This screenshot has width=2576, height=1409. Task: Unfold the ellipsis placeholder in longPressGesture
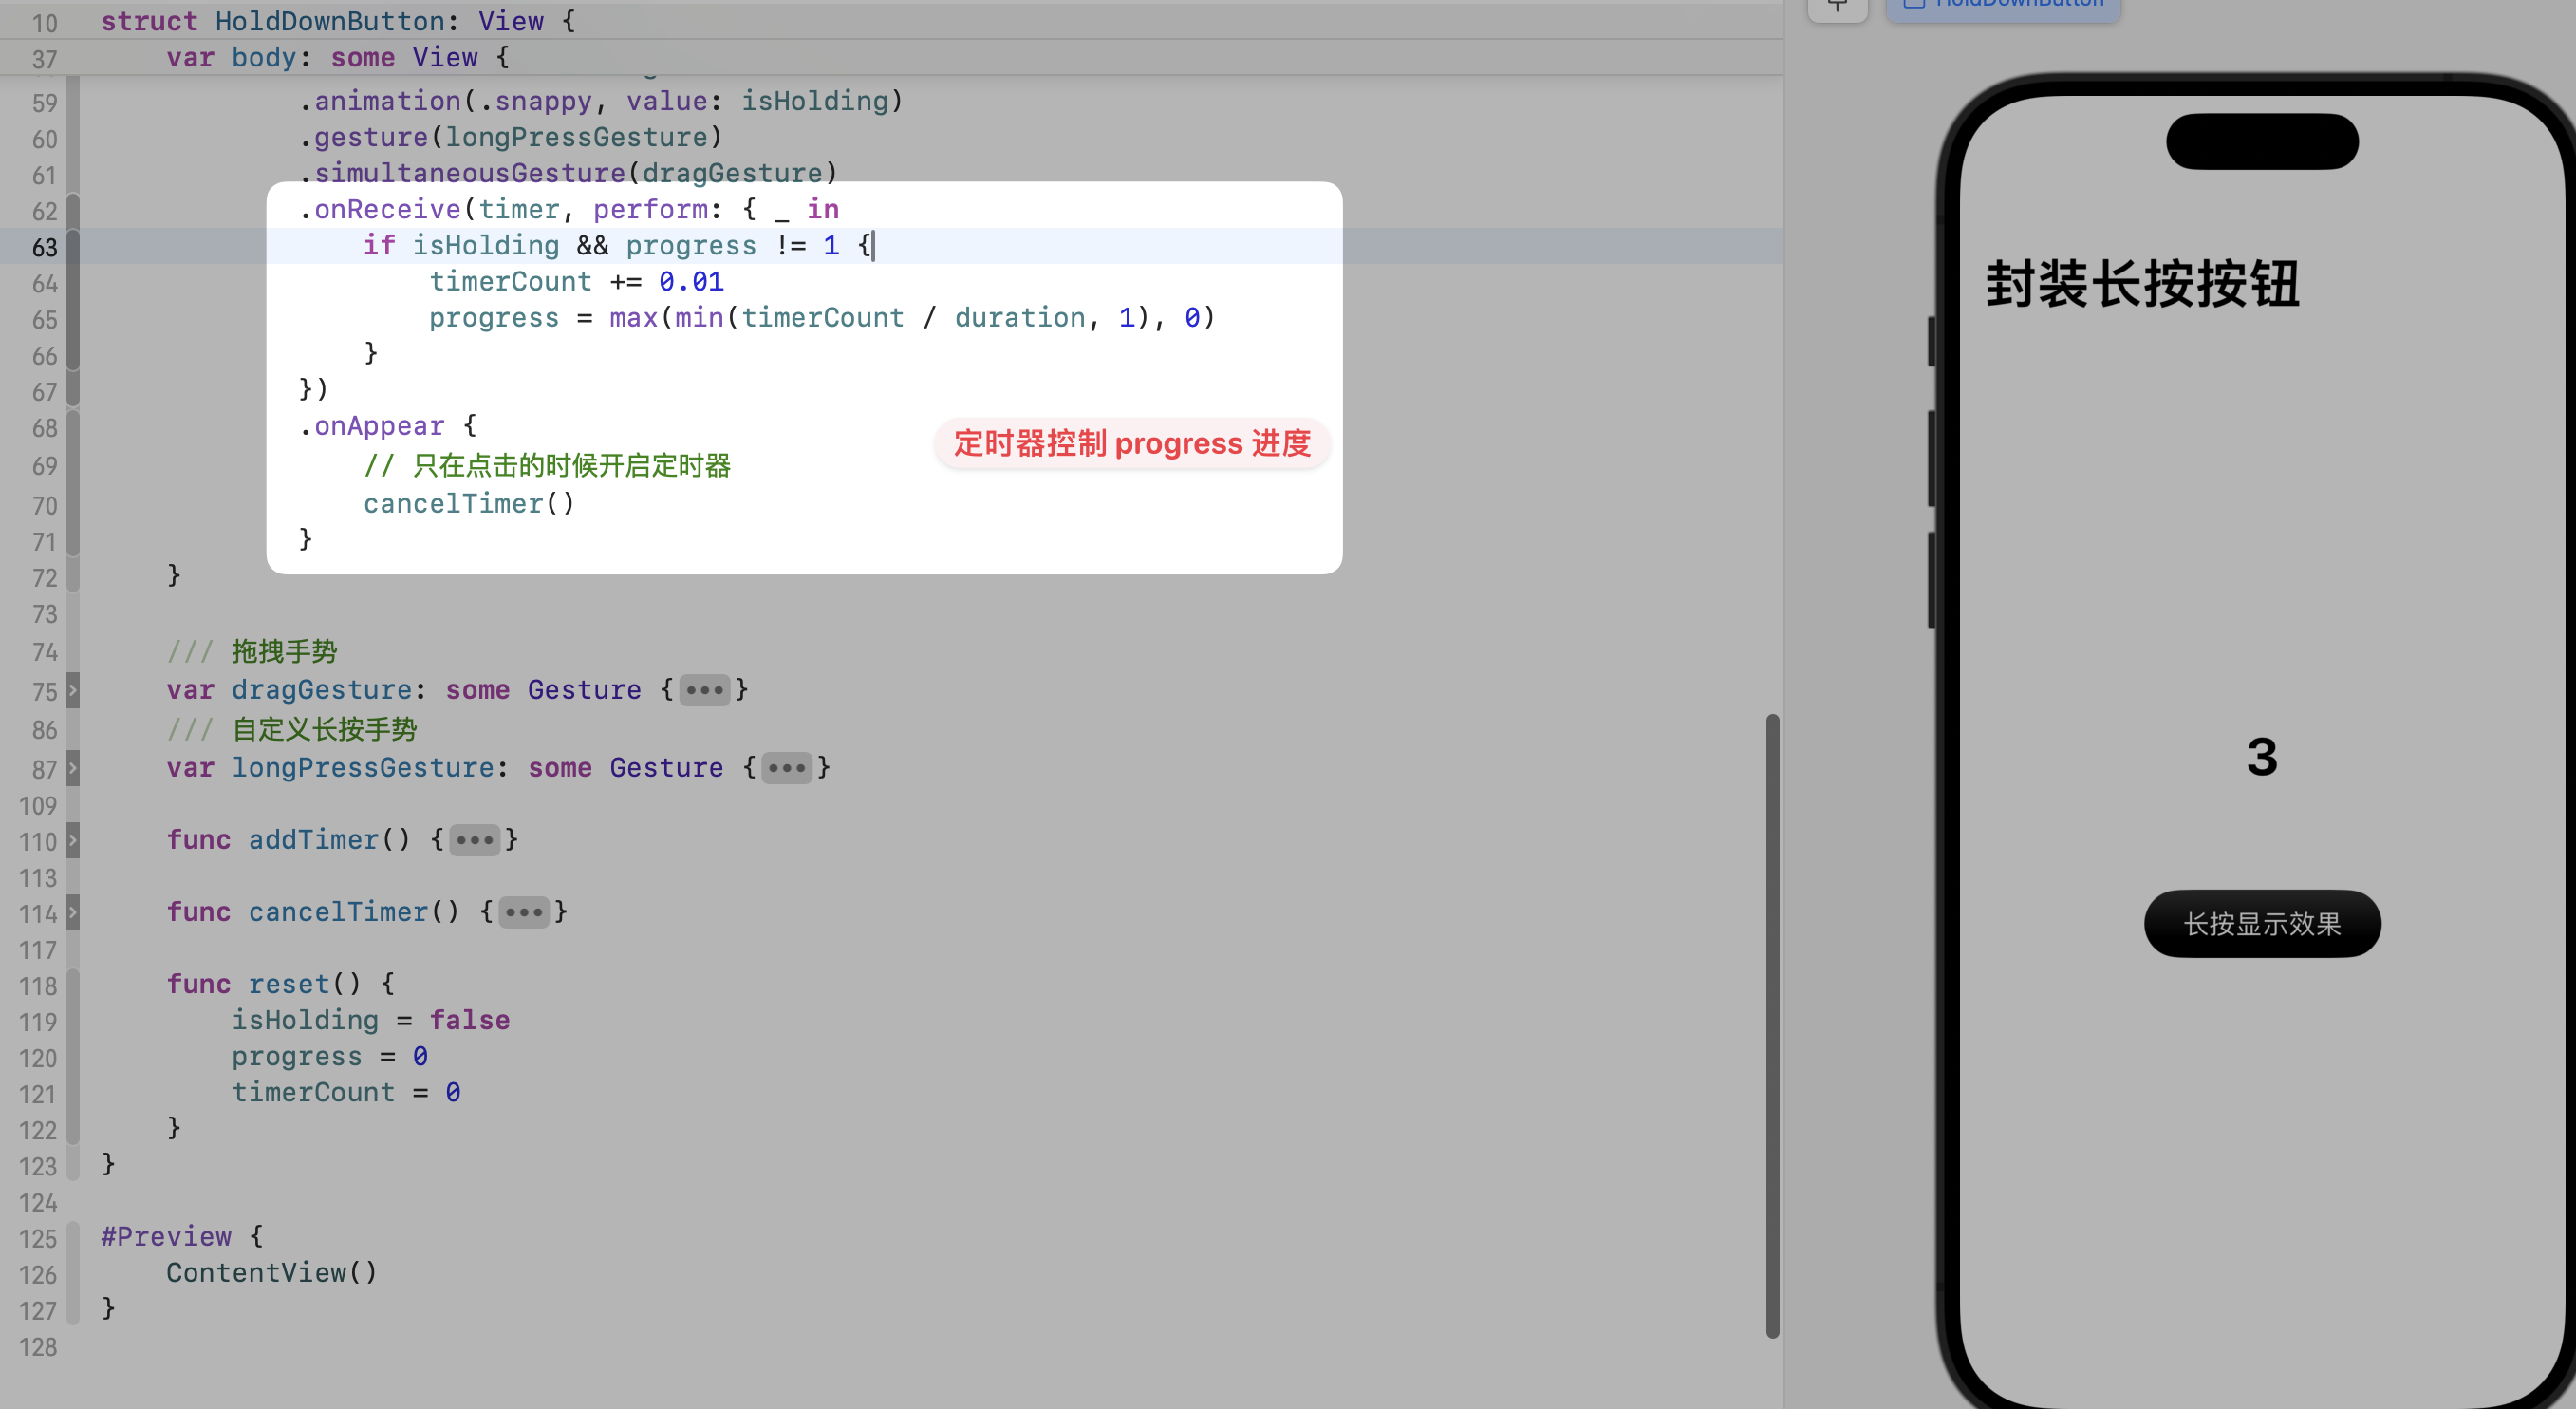[787, 768]
